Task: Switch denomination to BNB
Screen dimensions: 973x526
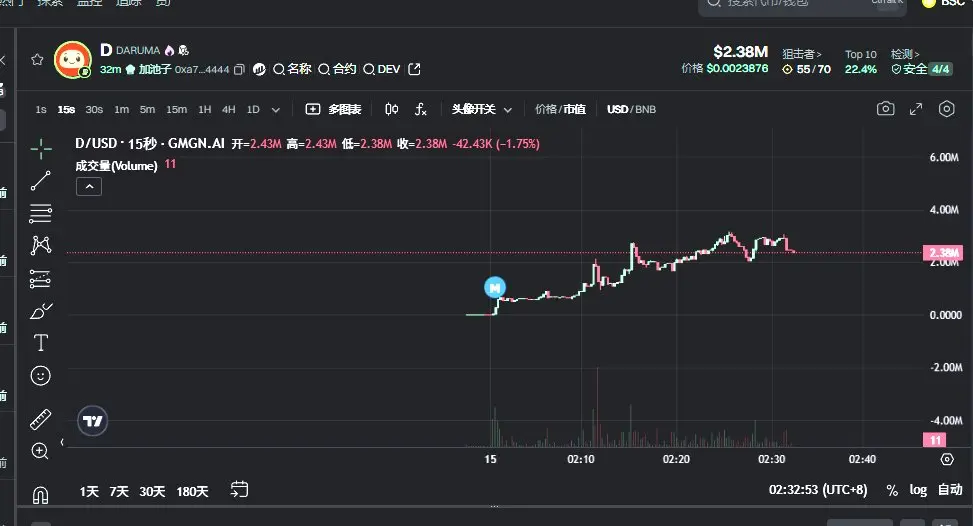Action: (645, 109)
